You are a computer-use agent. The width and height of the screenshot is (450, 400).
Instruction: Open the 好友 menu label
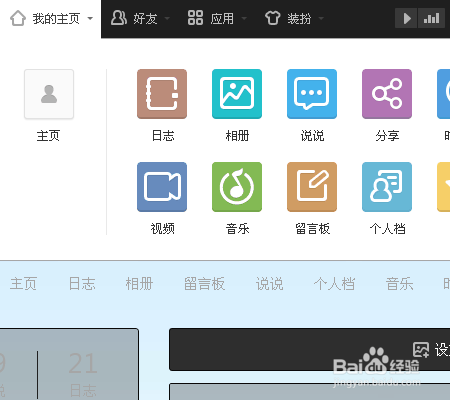click(x=145, y=19)
